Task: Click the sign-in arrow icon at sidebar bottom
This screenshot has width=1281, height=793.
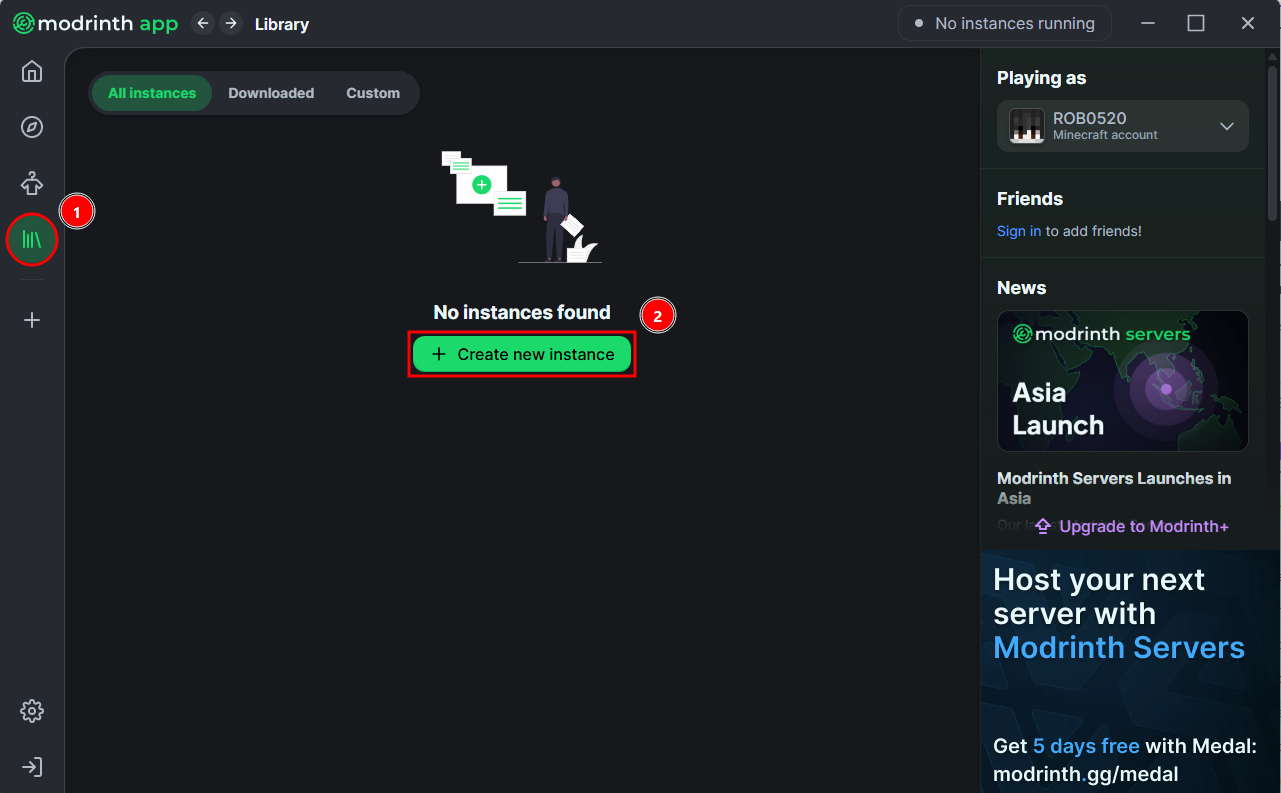Action: 32,767
